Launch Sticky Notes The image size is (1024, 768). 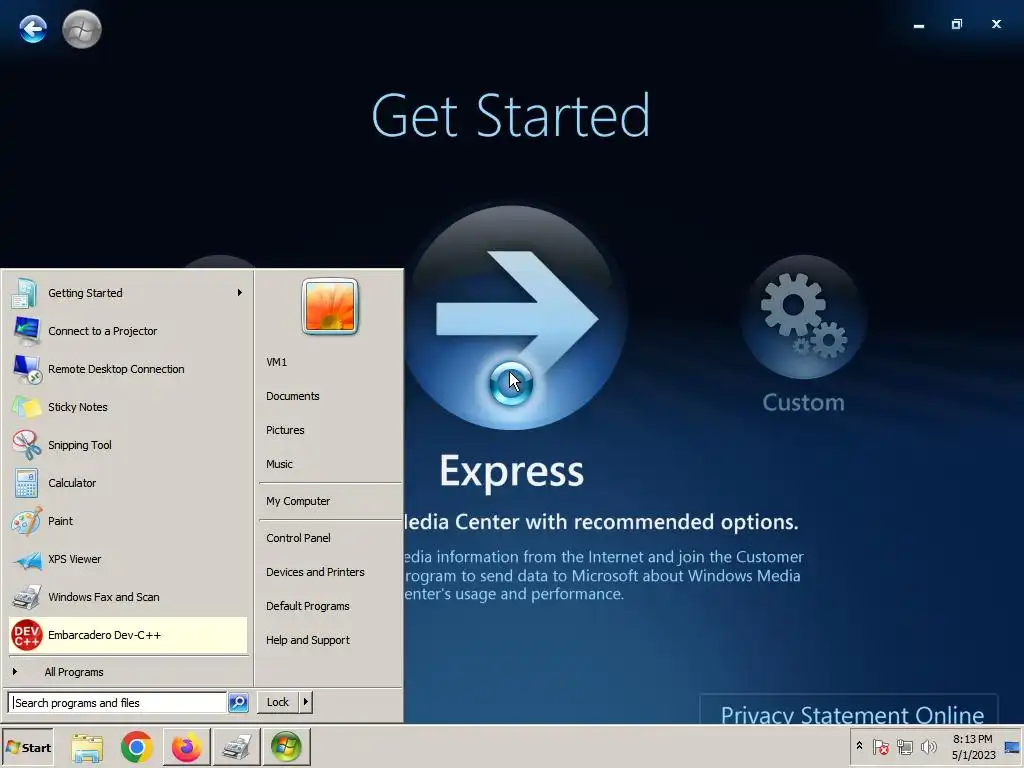128,407
